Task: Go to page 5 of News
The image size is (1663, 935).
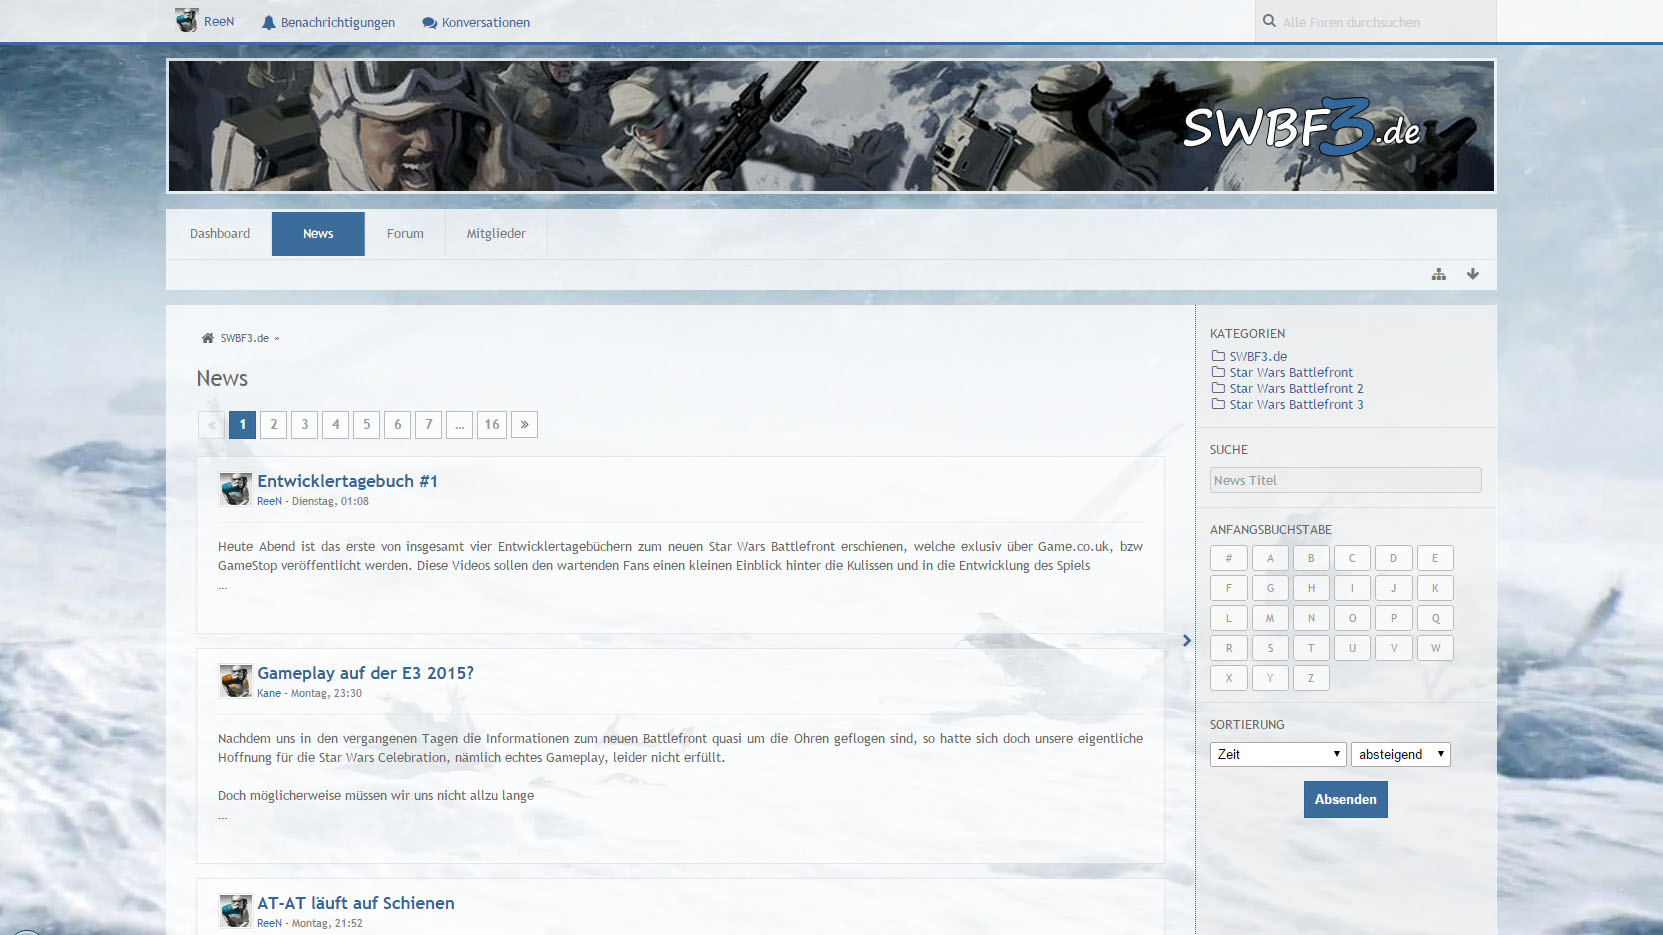Action: (x=367, y=425)
